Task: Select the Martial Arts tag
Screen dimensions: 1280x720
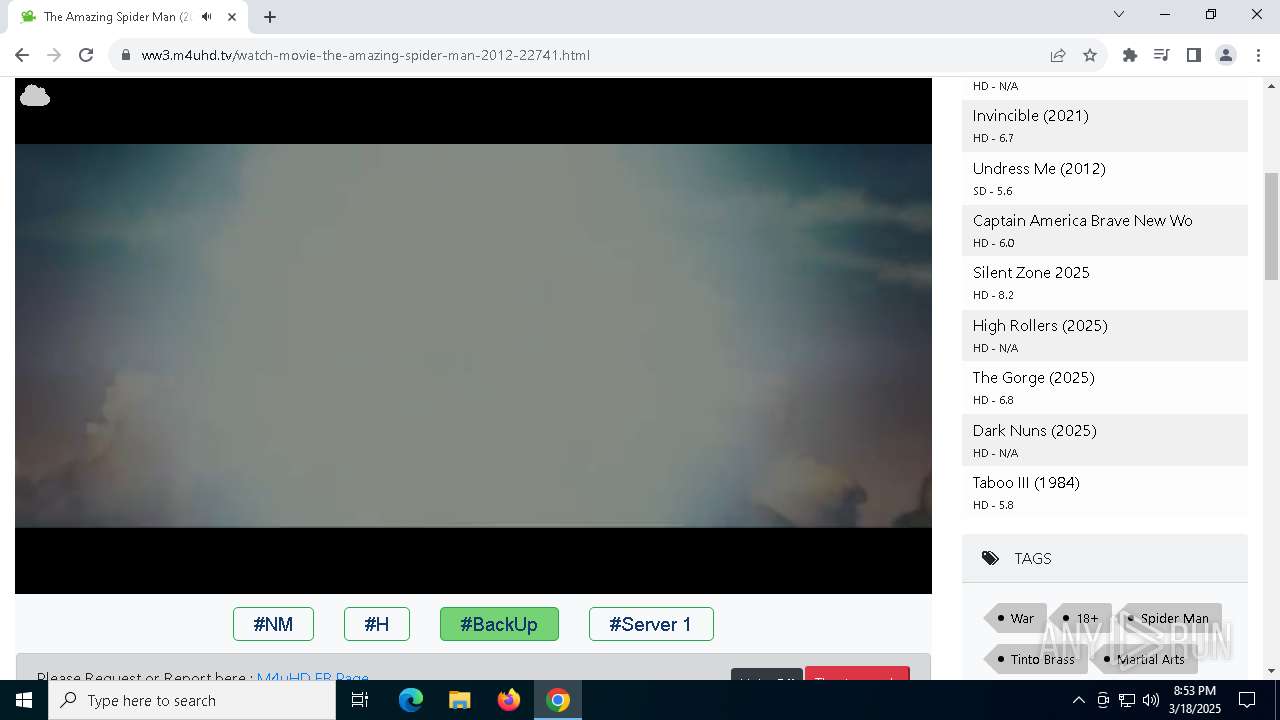Action: point(1146,659)
